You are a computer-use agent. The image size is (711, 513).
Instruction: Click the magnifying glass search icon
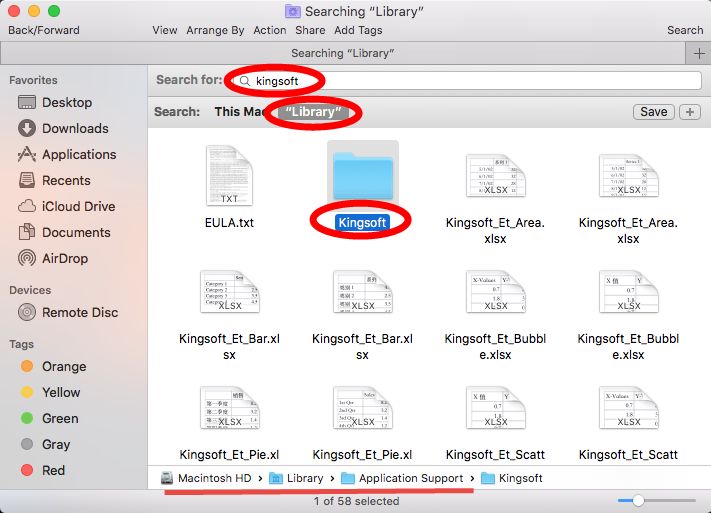point(245,81)
